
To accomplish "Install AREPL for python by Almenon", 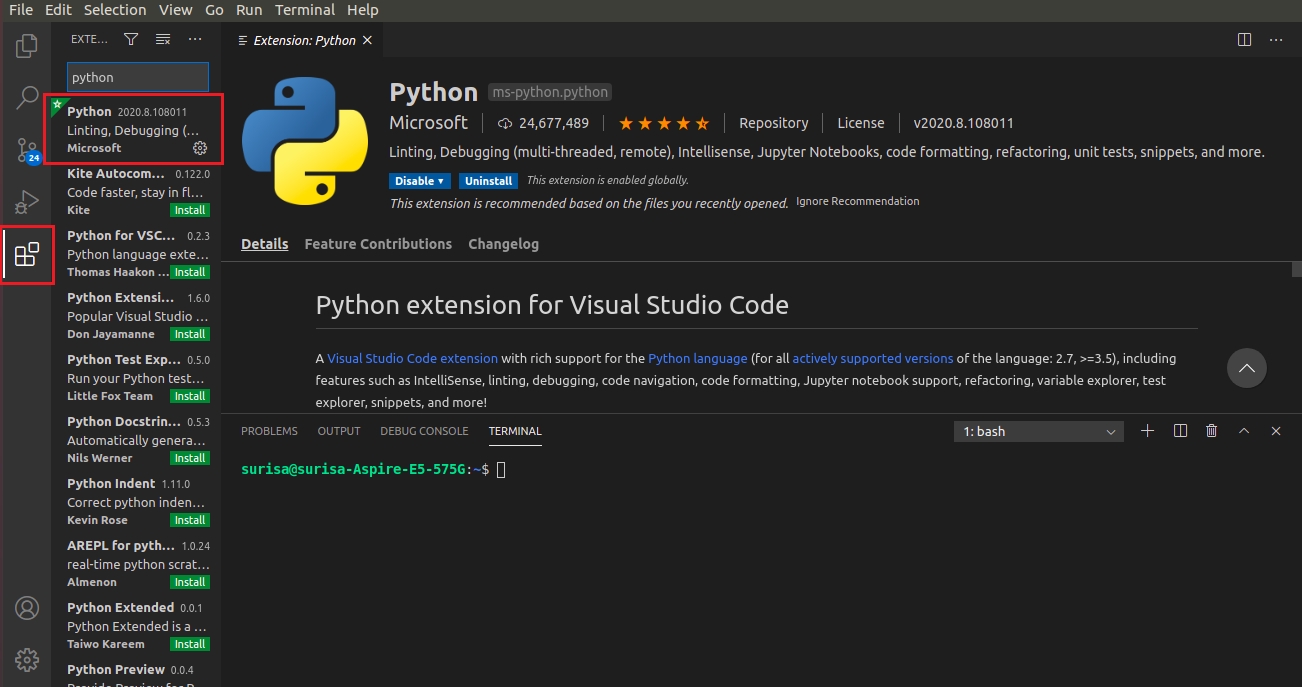I will pyautogui.click(x=189, y=582).
